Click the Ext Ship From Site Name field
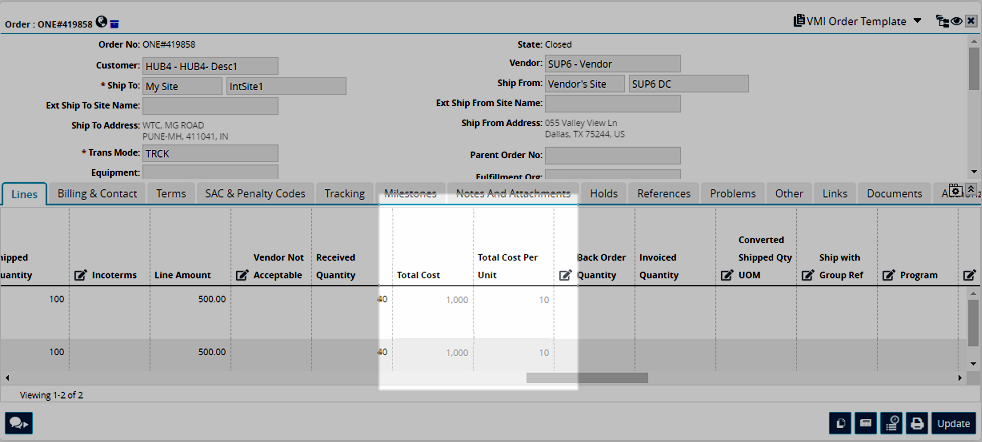 [612, 103]
